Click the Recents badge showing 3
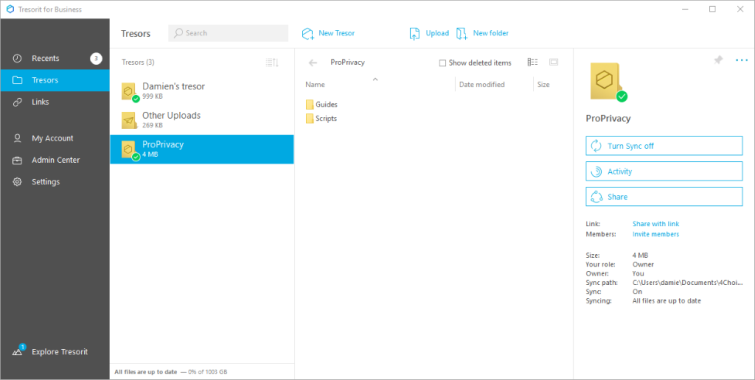755x380 pixels. tap(96, 59)
